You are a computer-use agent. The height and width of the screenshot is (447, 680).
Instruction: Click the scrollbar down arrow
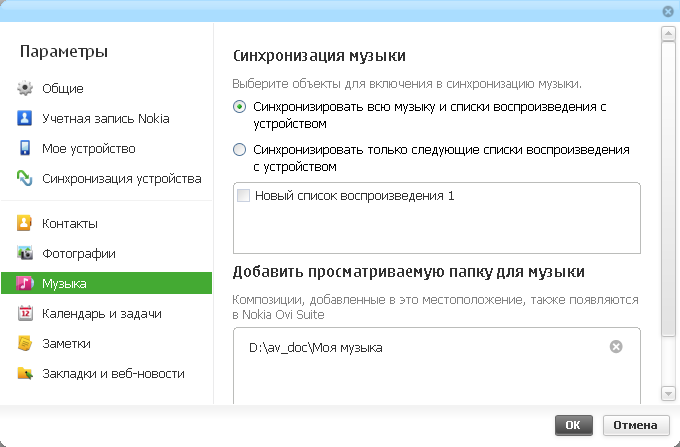pos(668,393)
